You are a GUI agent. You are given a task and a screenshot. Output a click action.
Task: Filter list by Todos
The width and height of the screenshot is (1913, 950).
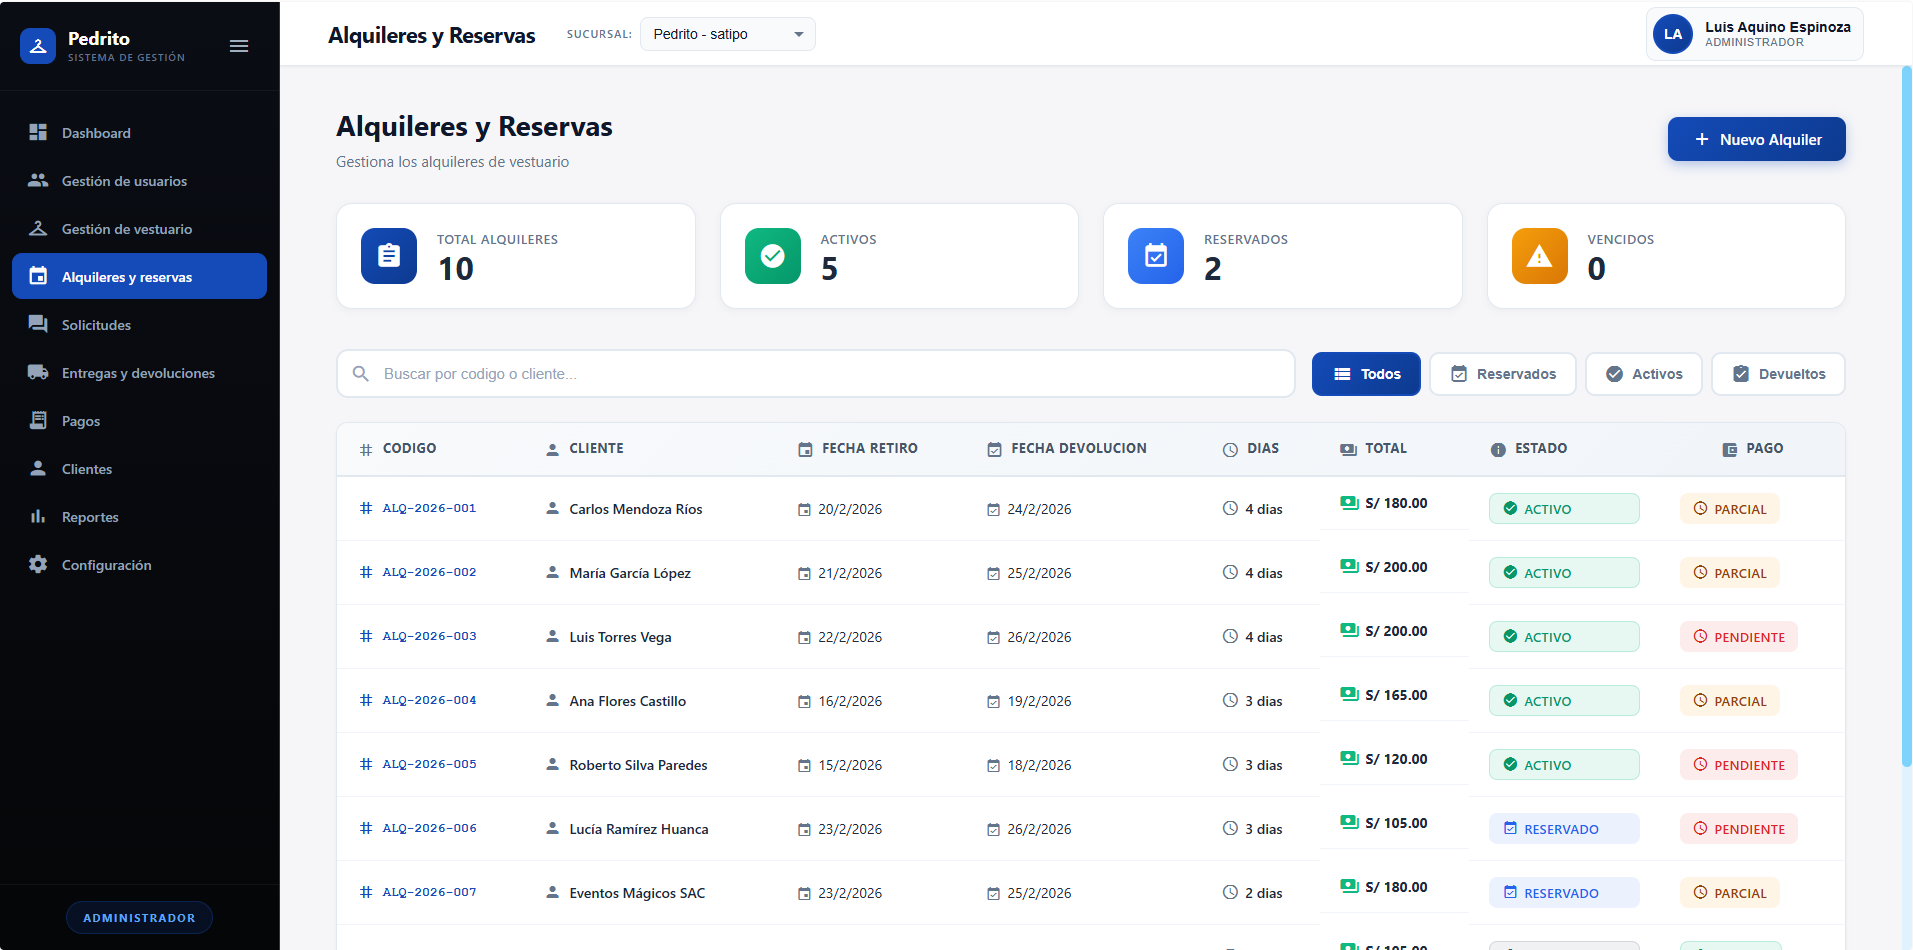(1365, 374)
